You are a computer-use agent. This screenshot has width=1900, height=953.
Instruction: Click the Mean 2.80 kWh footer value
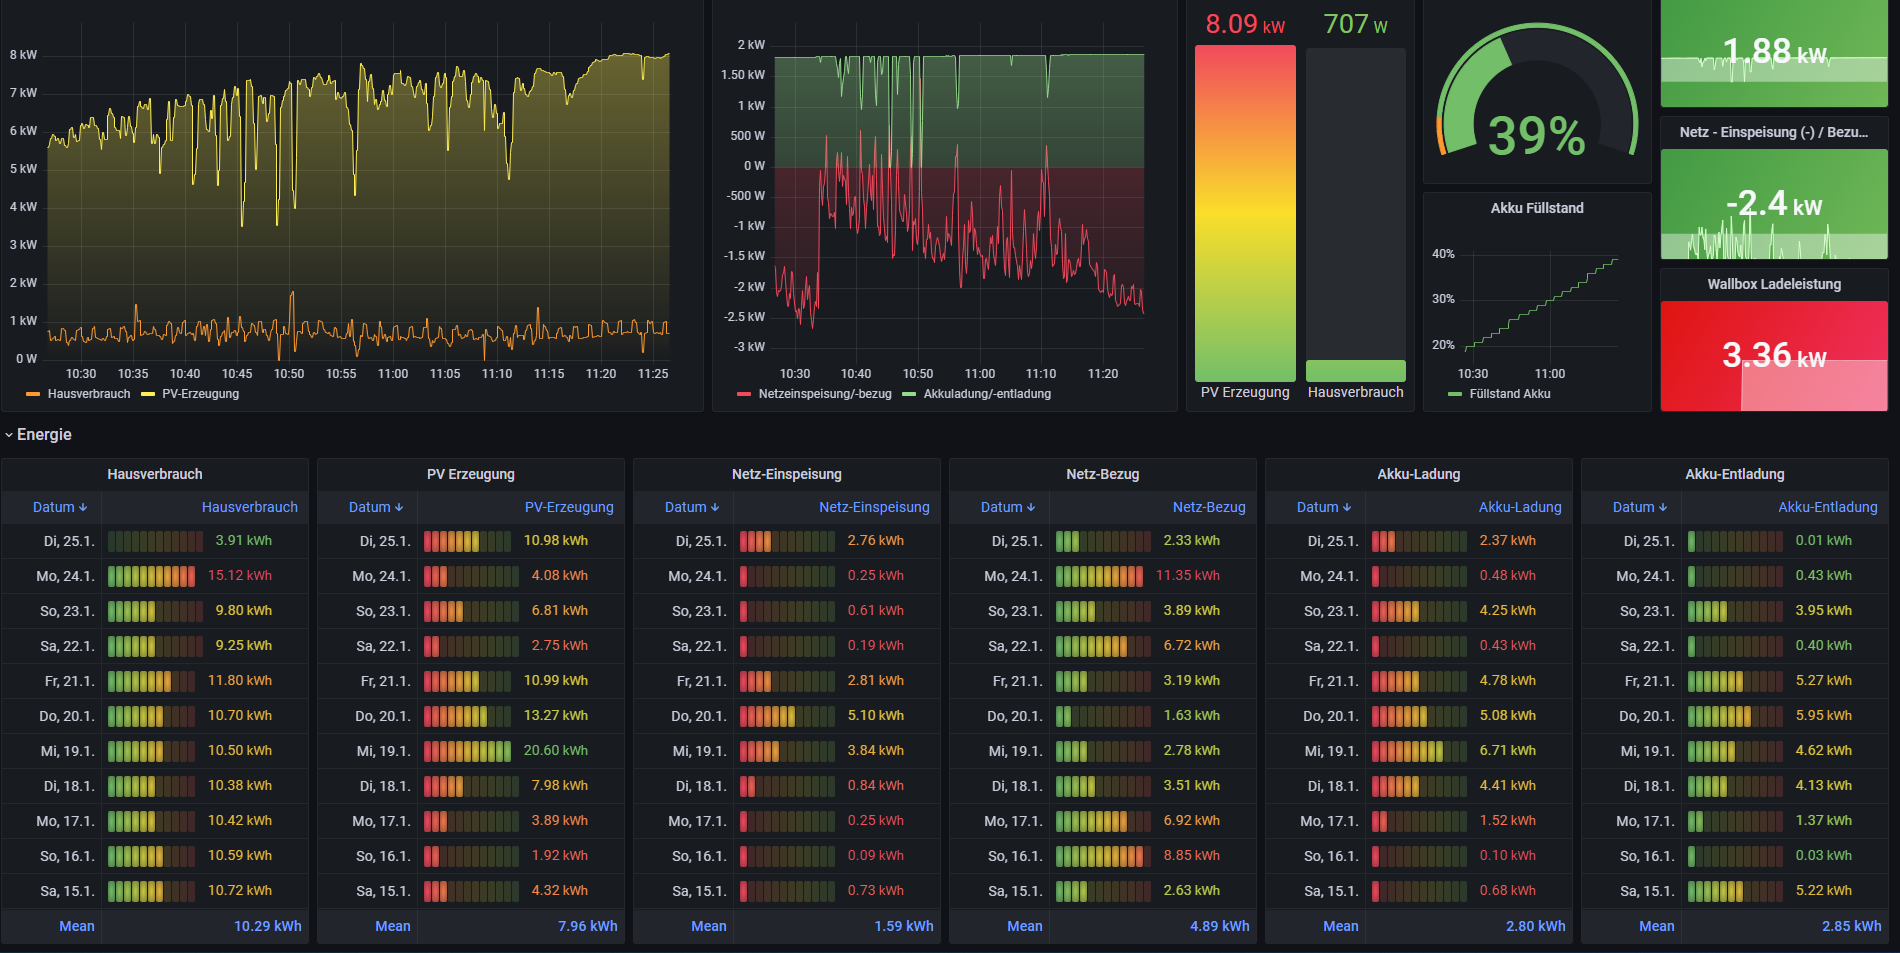(1536, 926)
